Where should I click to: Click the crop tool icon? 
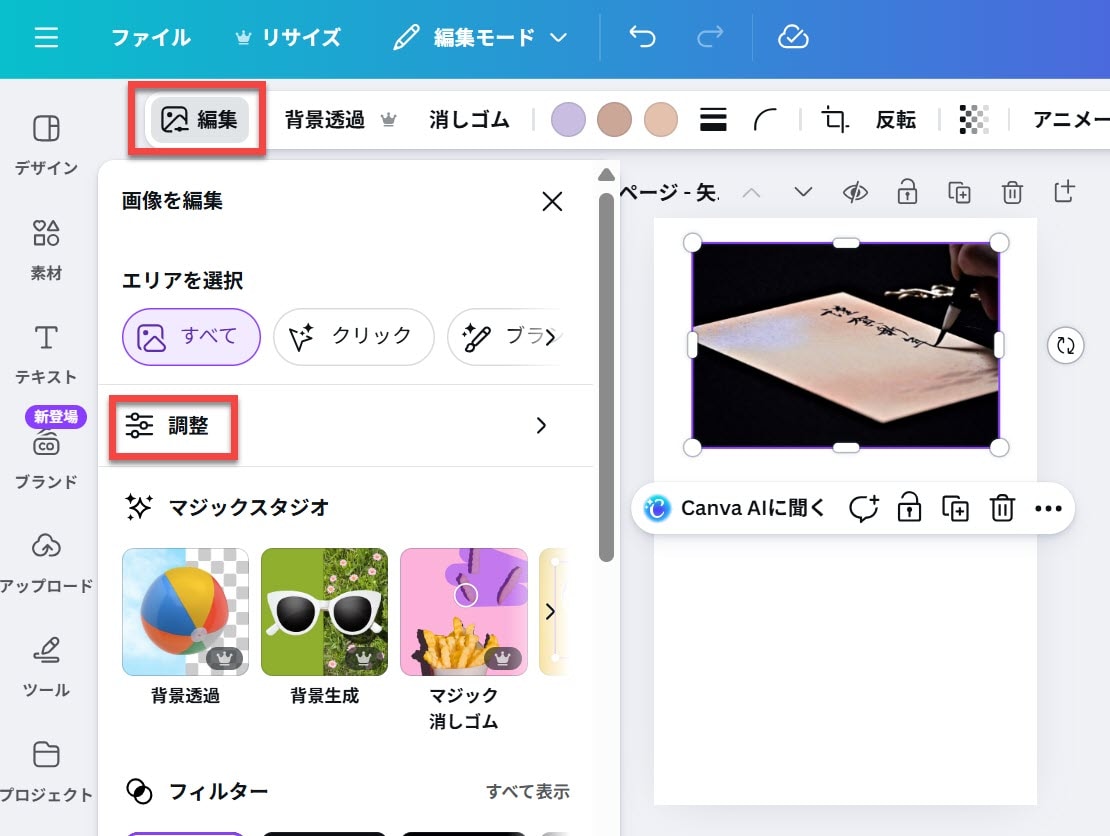834,120
